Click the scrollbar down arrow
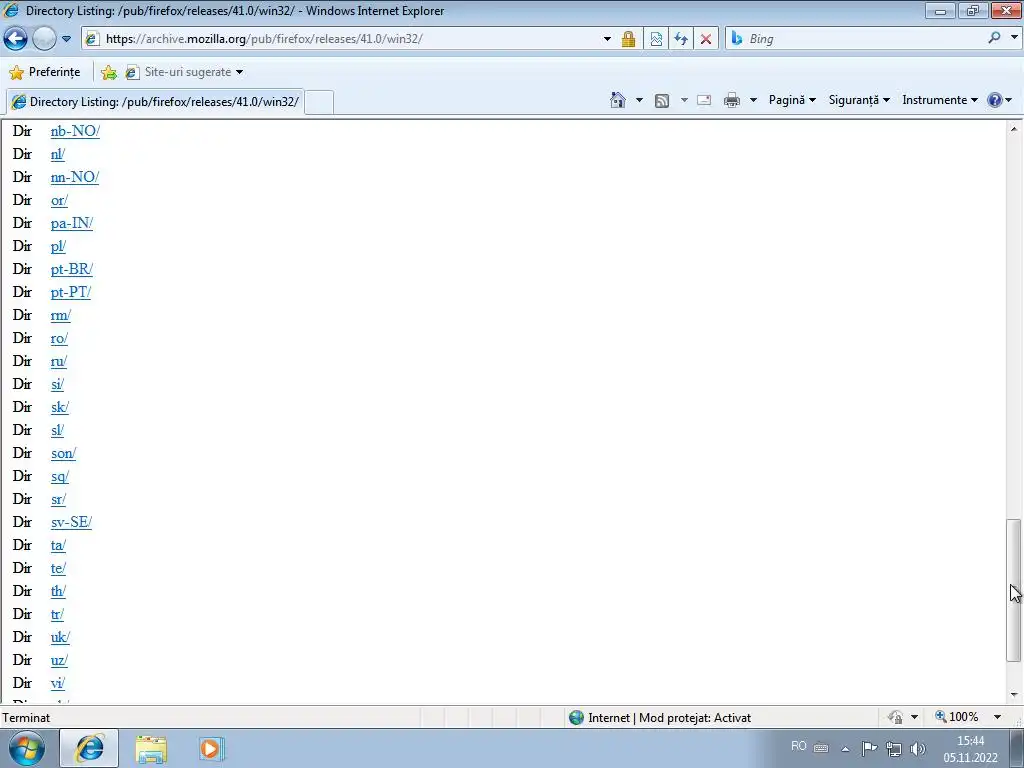 pos(1014,695)
